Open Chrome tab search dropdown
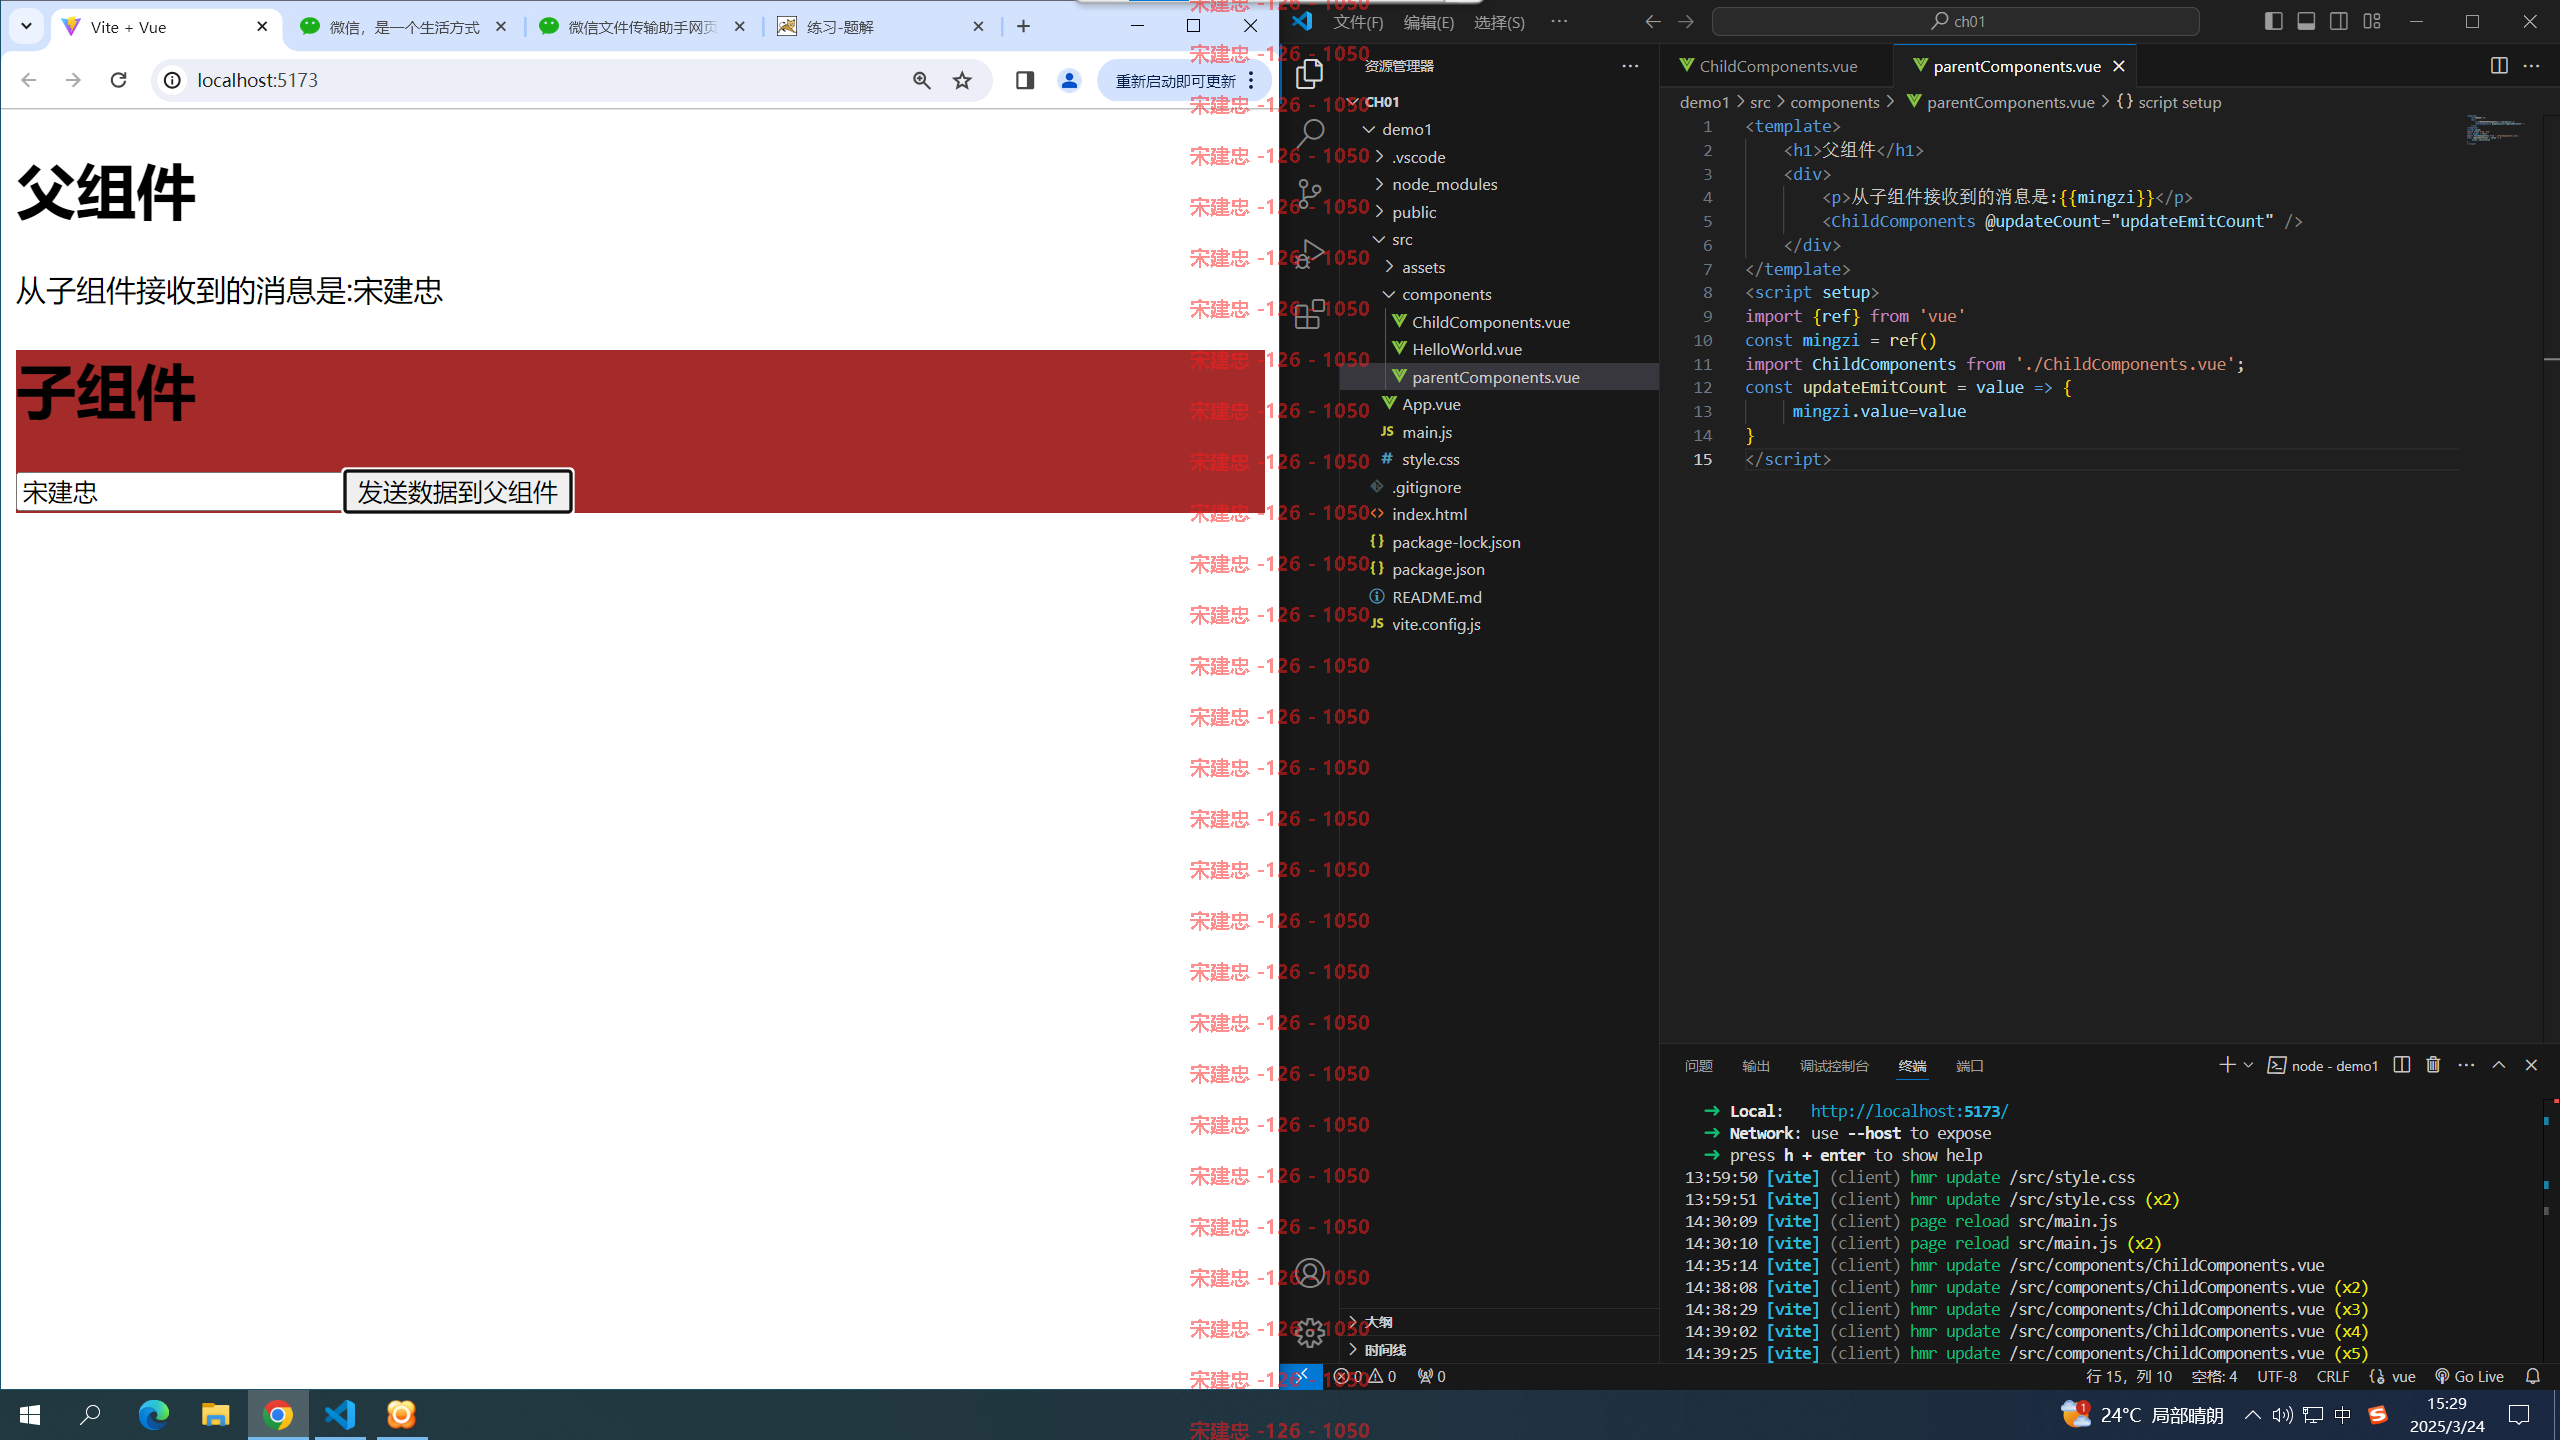Viewport: 2560px width, 1440px height. (27, 27)
